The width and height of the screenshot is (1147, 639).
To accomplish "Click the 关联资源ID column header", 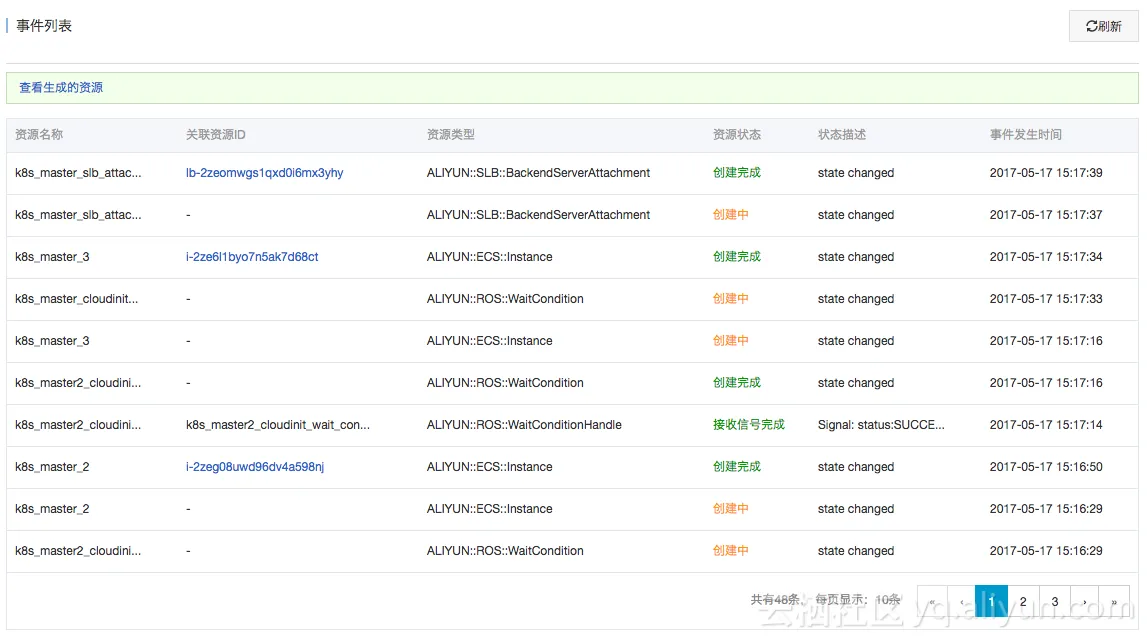I will click(215, 135).
